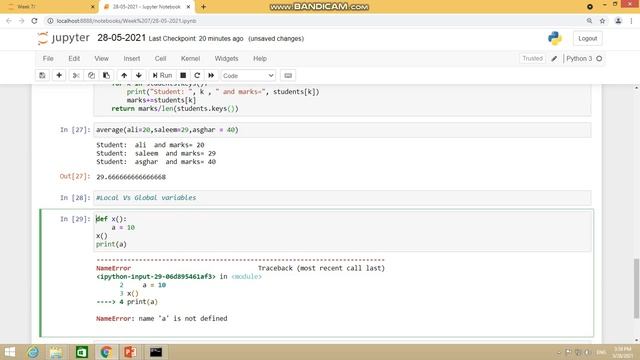Screen dimensions: 640x360
Task: Save the notebook with the floppy disk icon
Action: click(42, 76)
